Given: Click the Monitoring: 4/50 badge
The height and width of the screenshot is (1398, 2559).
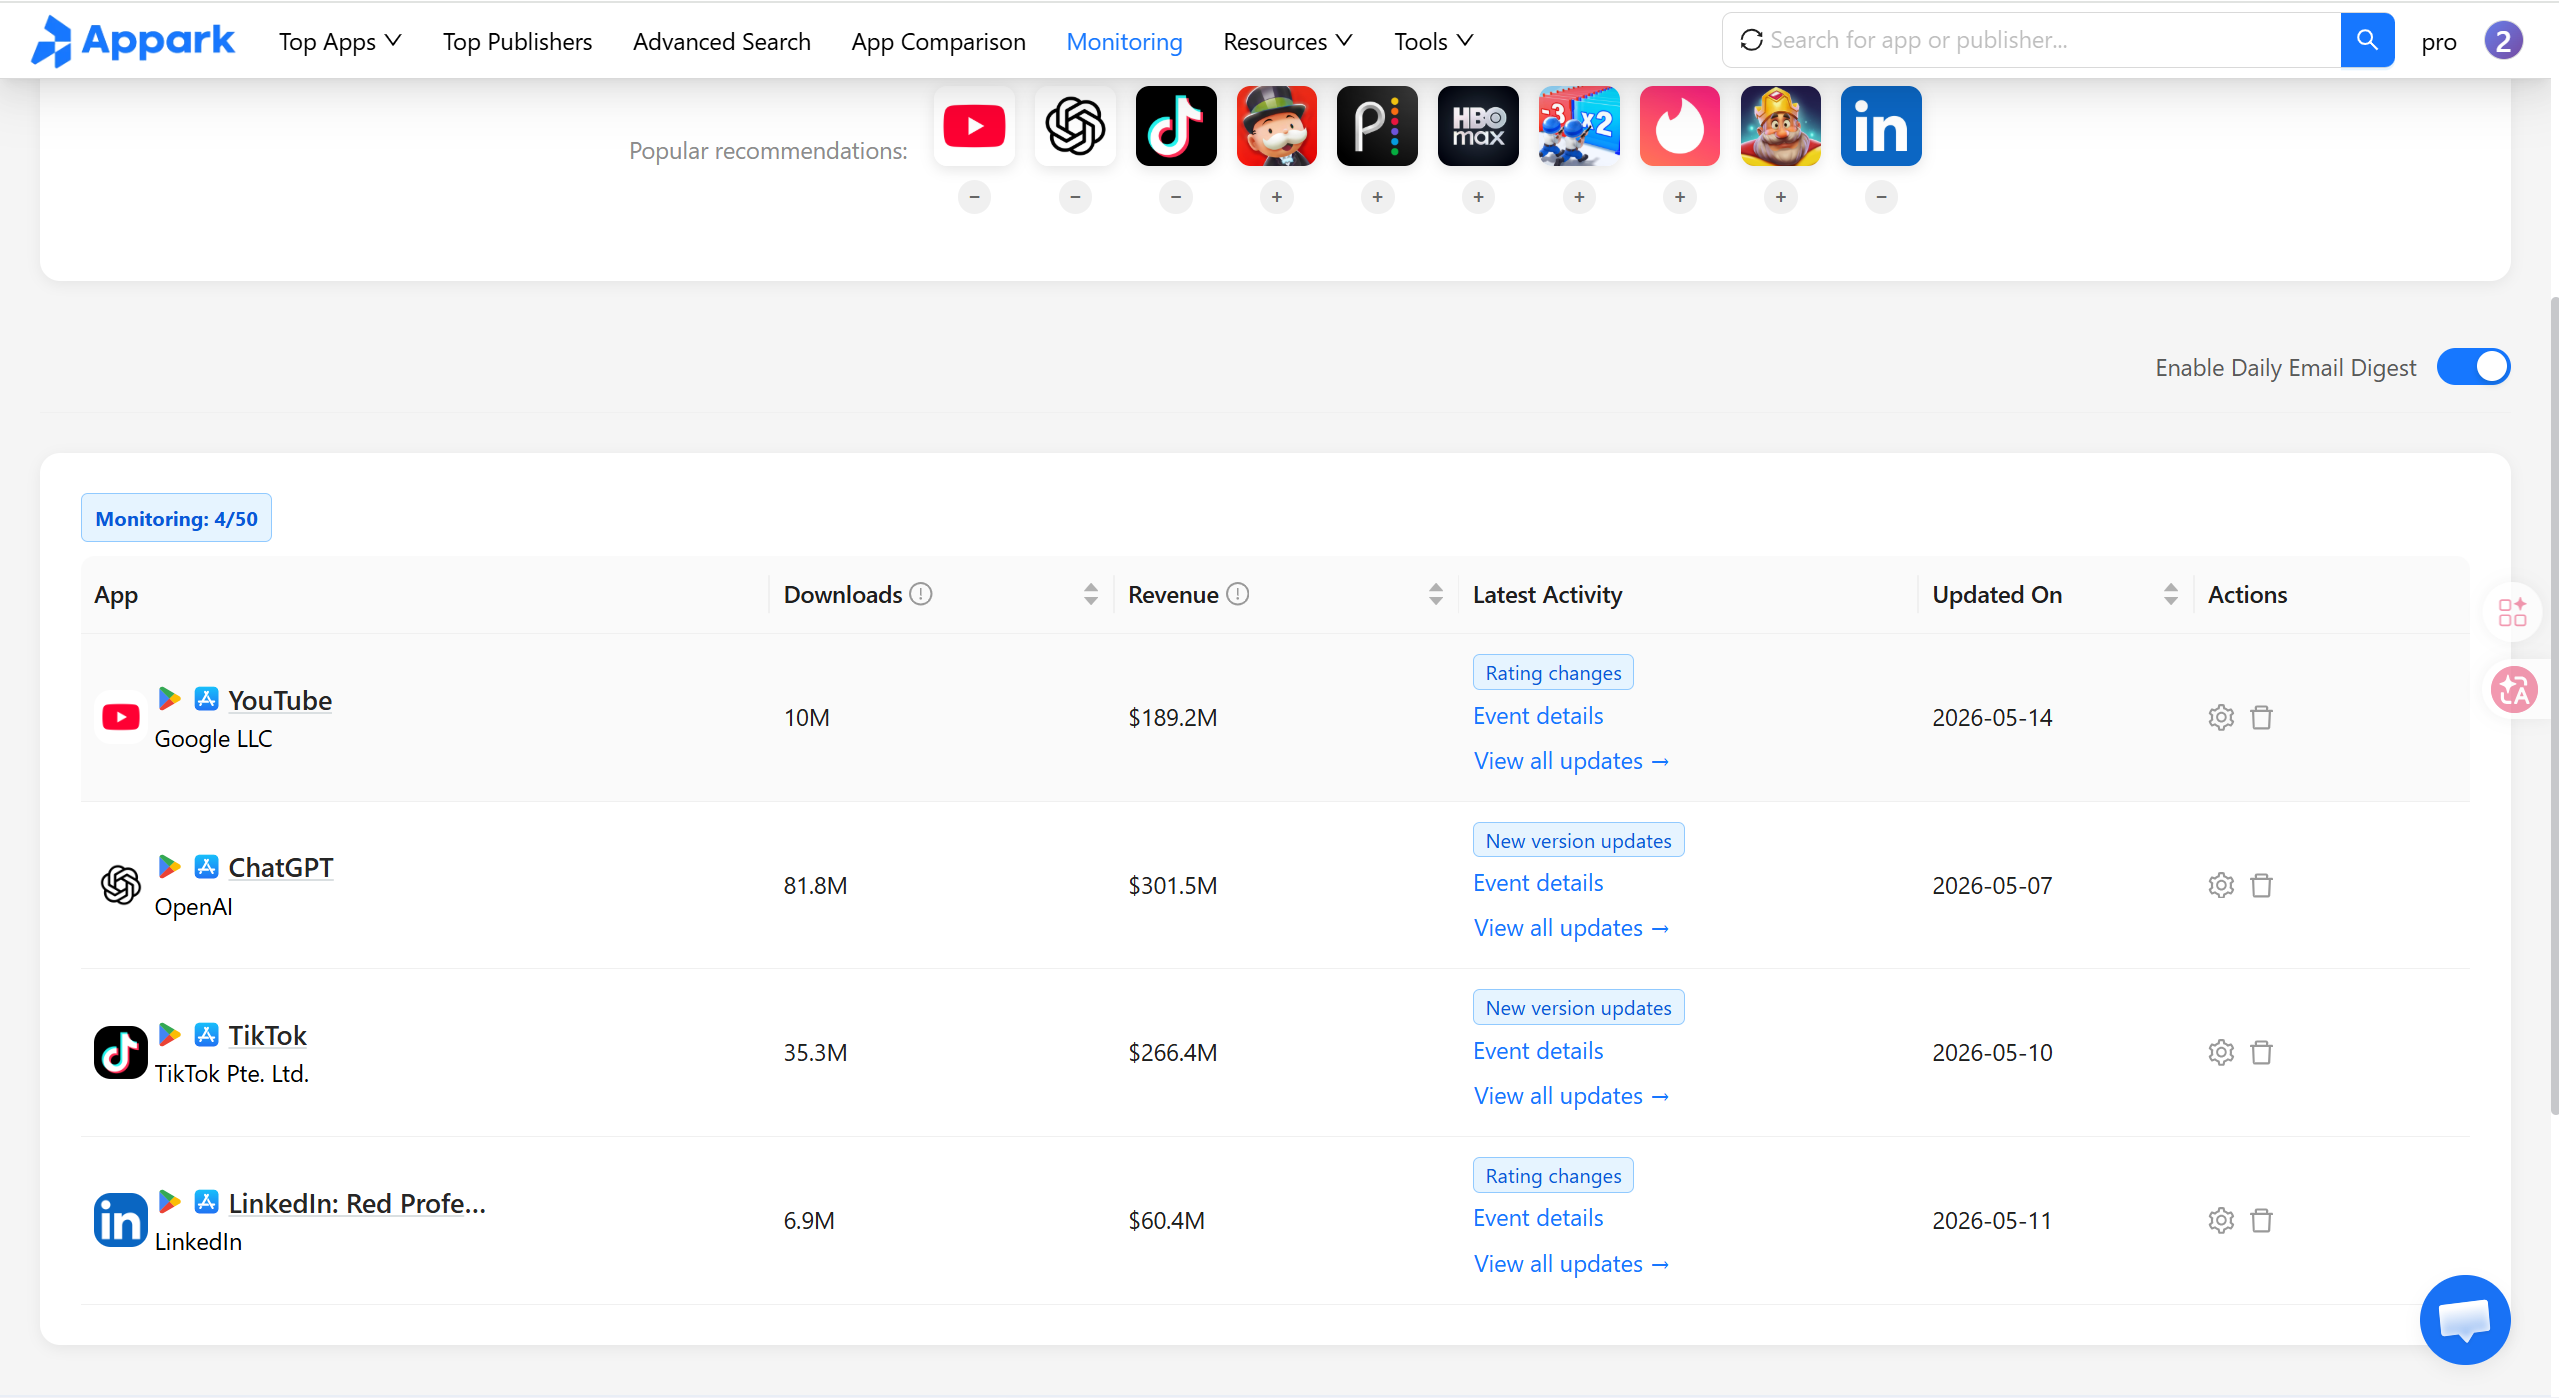Looking at the screenshot, I should [176, 518].
